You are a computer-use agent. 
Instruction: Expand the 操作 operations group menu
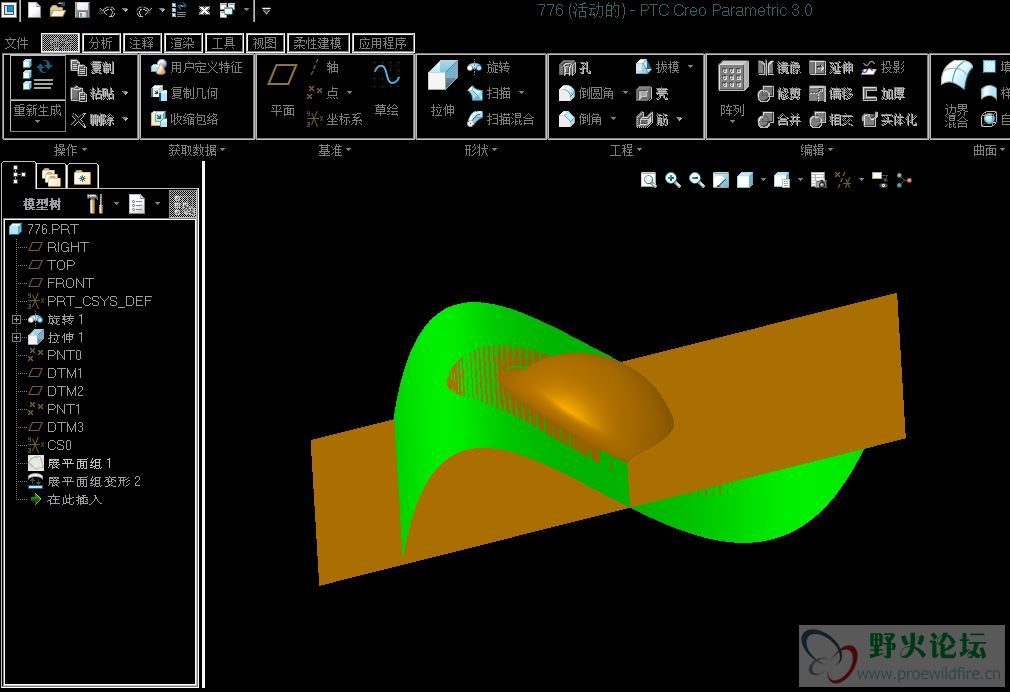70,150
